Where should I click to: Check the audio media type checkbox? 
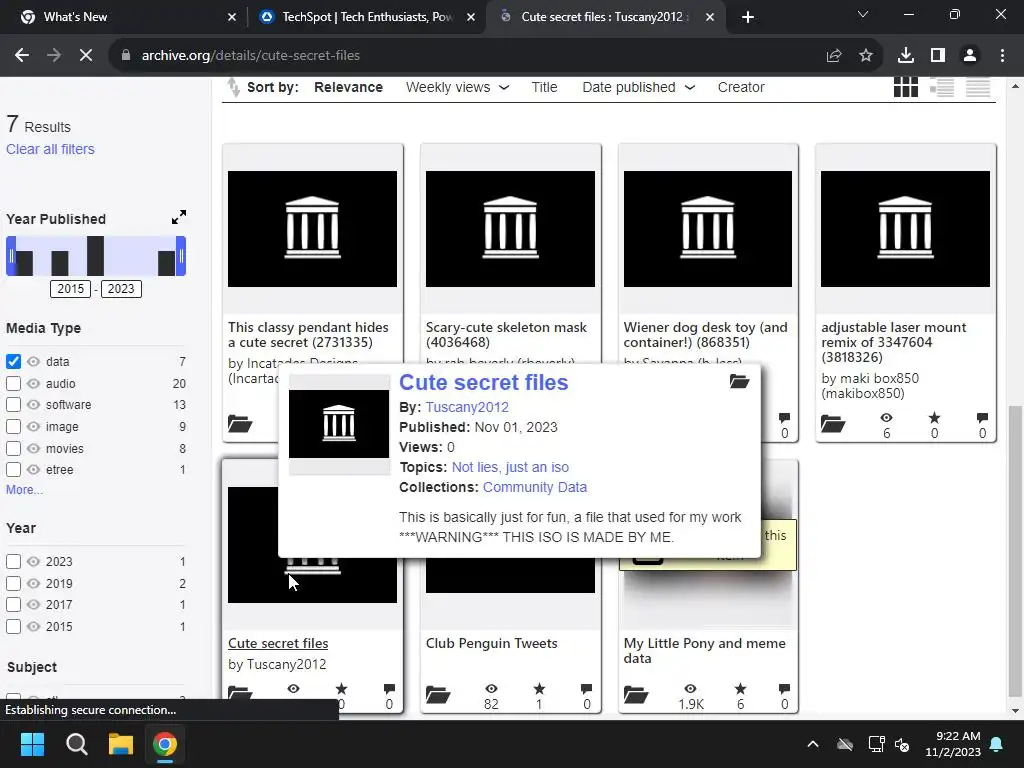pos(14,383)
